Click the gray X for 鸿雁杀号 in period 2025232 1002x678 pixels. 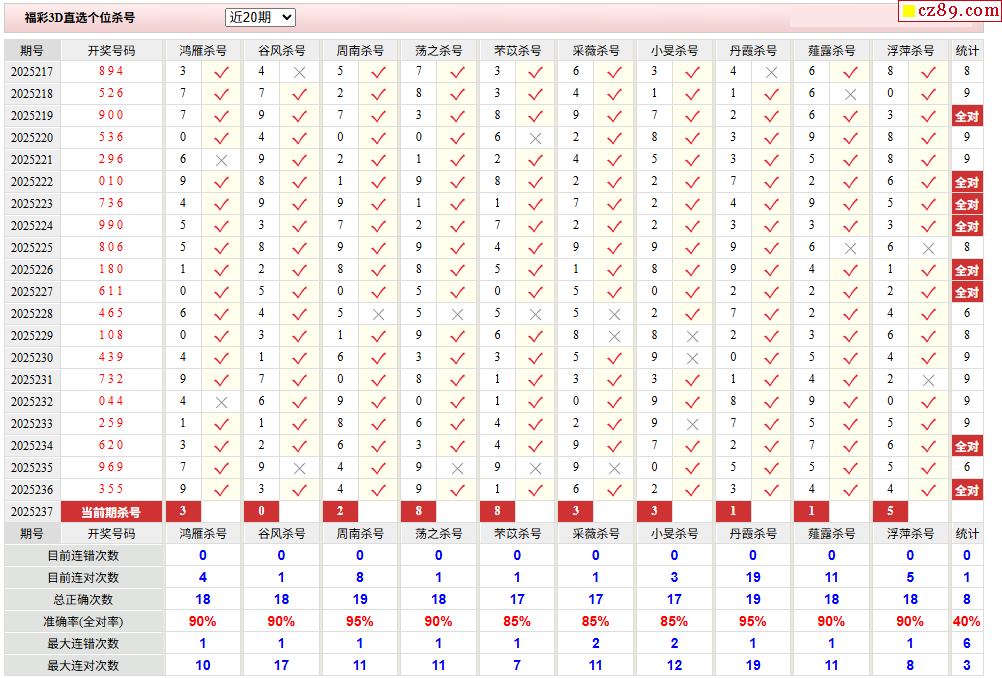coord(221,403)
